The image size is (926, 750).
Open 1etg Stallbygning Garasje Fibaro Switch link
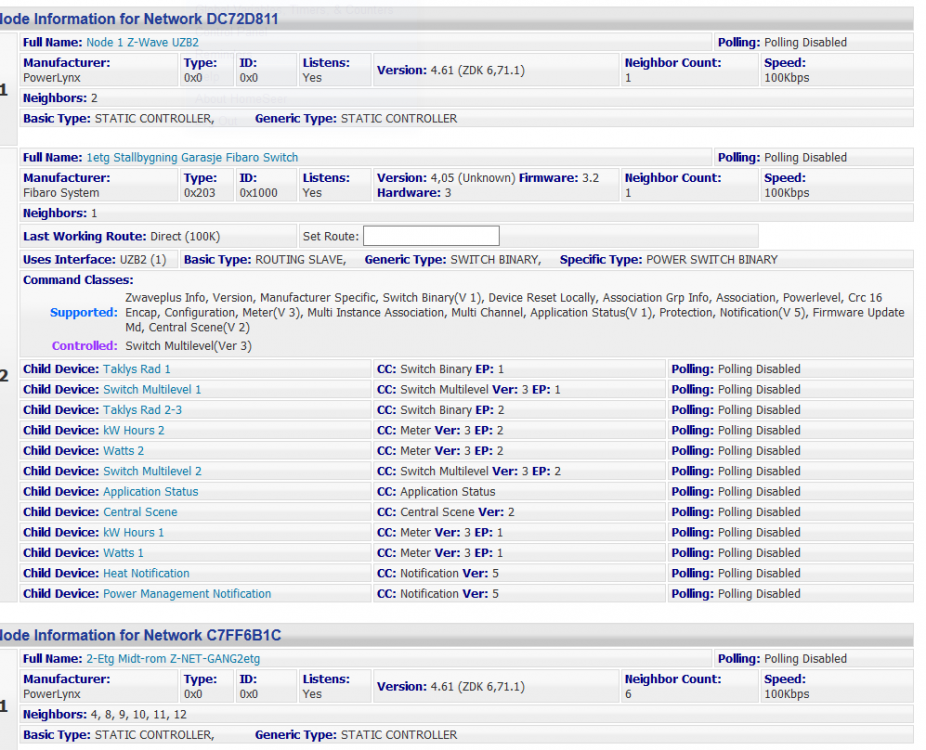[x=192, y=158]
